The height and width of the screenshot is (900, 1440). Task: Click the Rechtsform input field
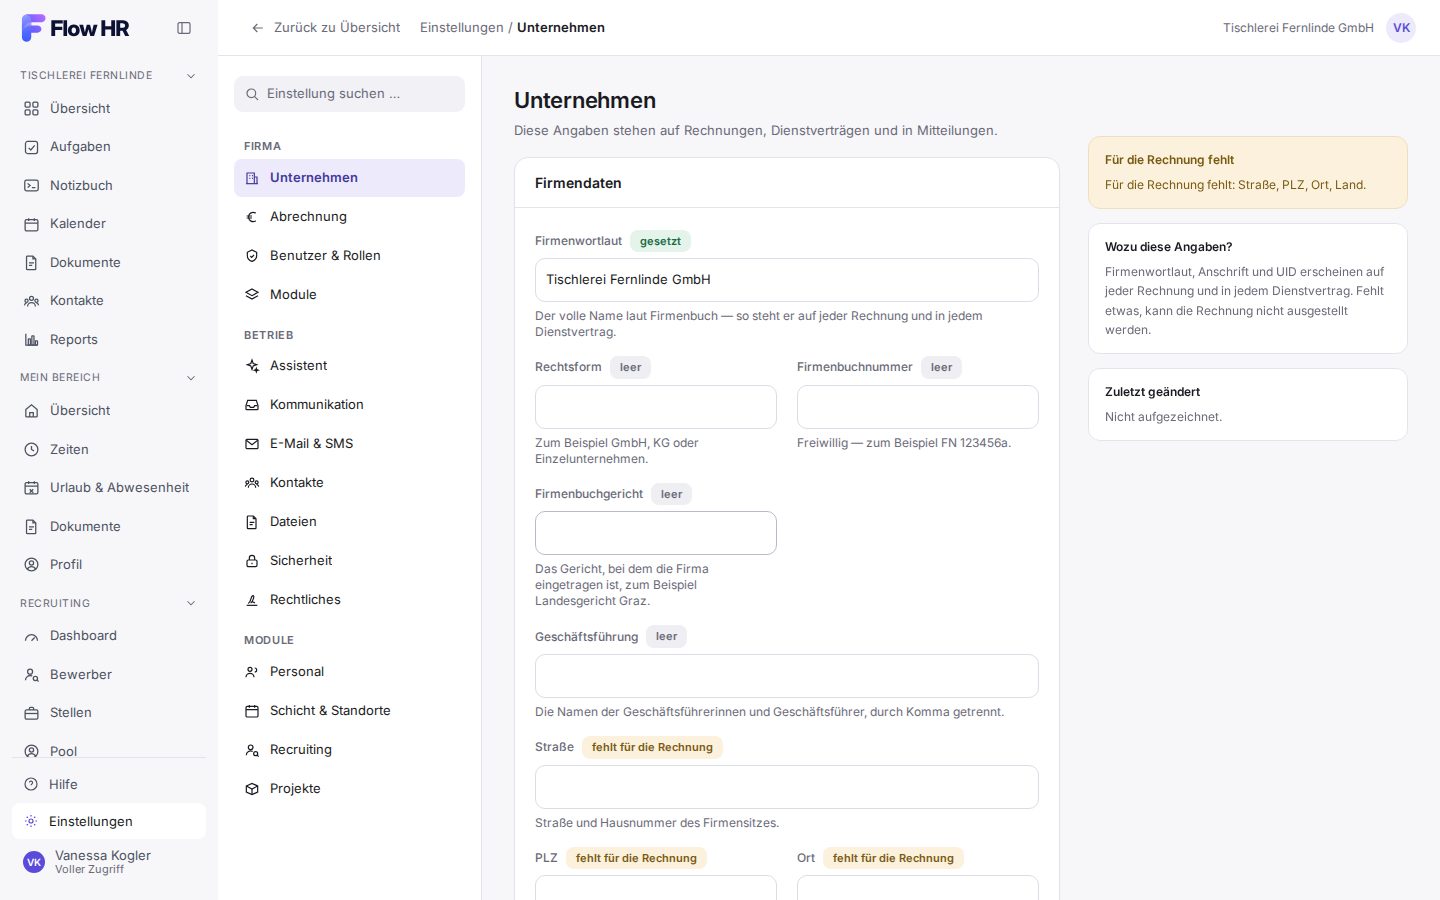click(x=656, y=407)
